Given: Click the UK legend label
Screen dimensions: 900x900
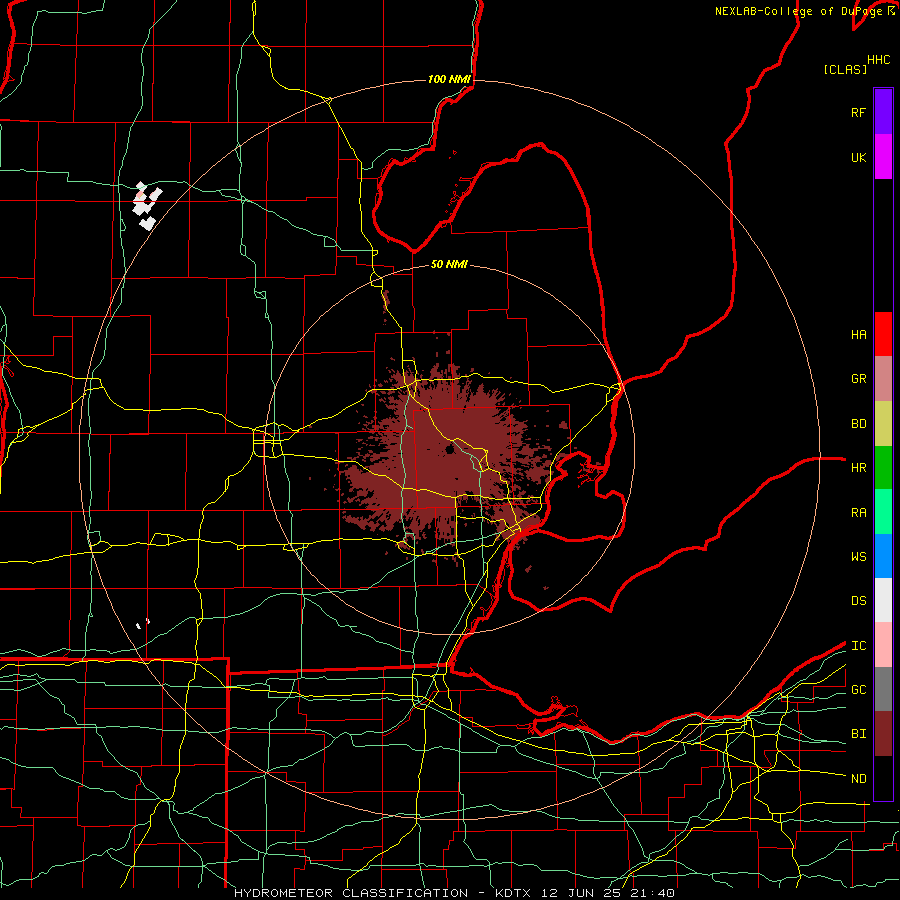Looking at the screenshot, I should tap(858, 157).
